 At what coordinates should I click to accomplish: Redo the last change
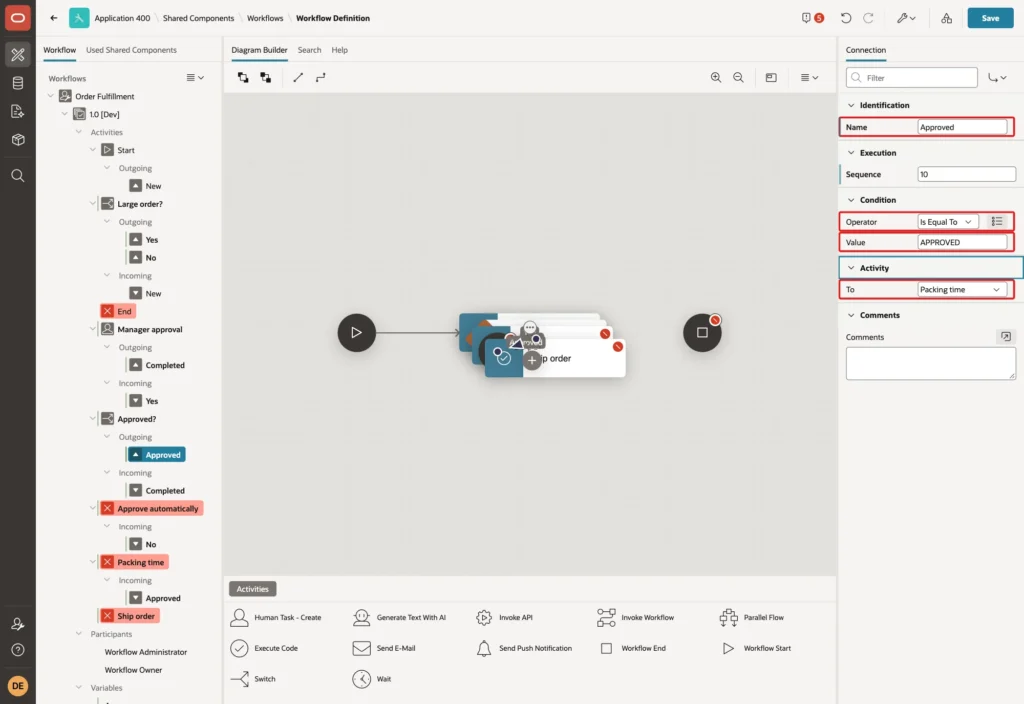[x=868, y=18]
